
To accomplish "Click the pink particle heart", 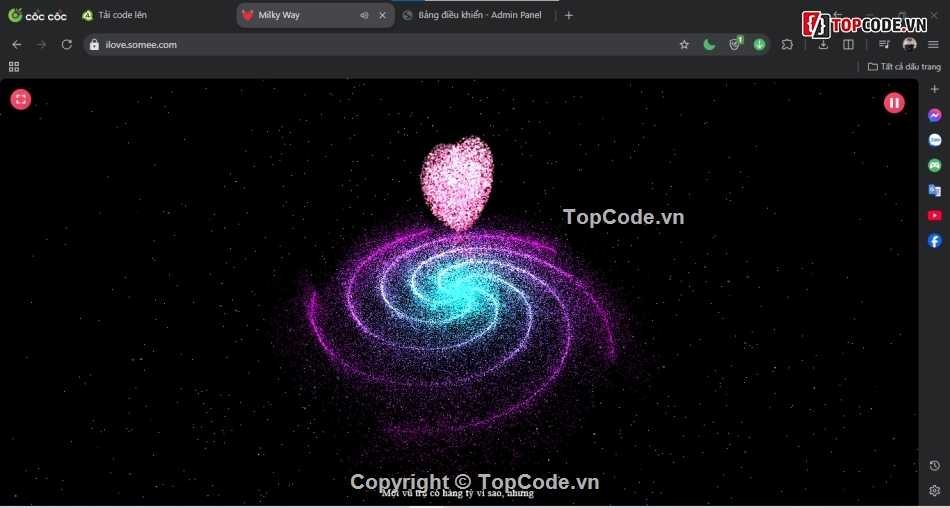I will point(457,182).
